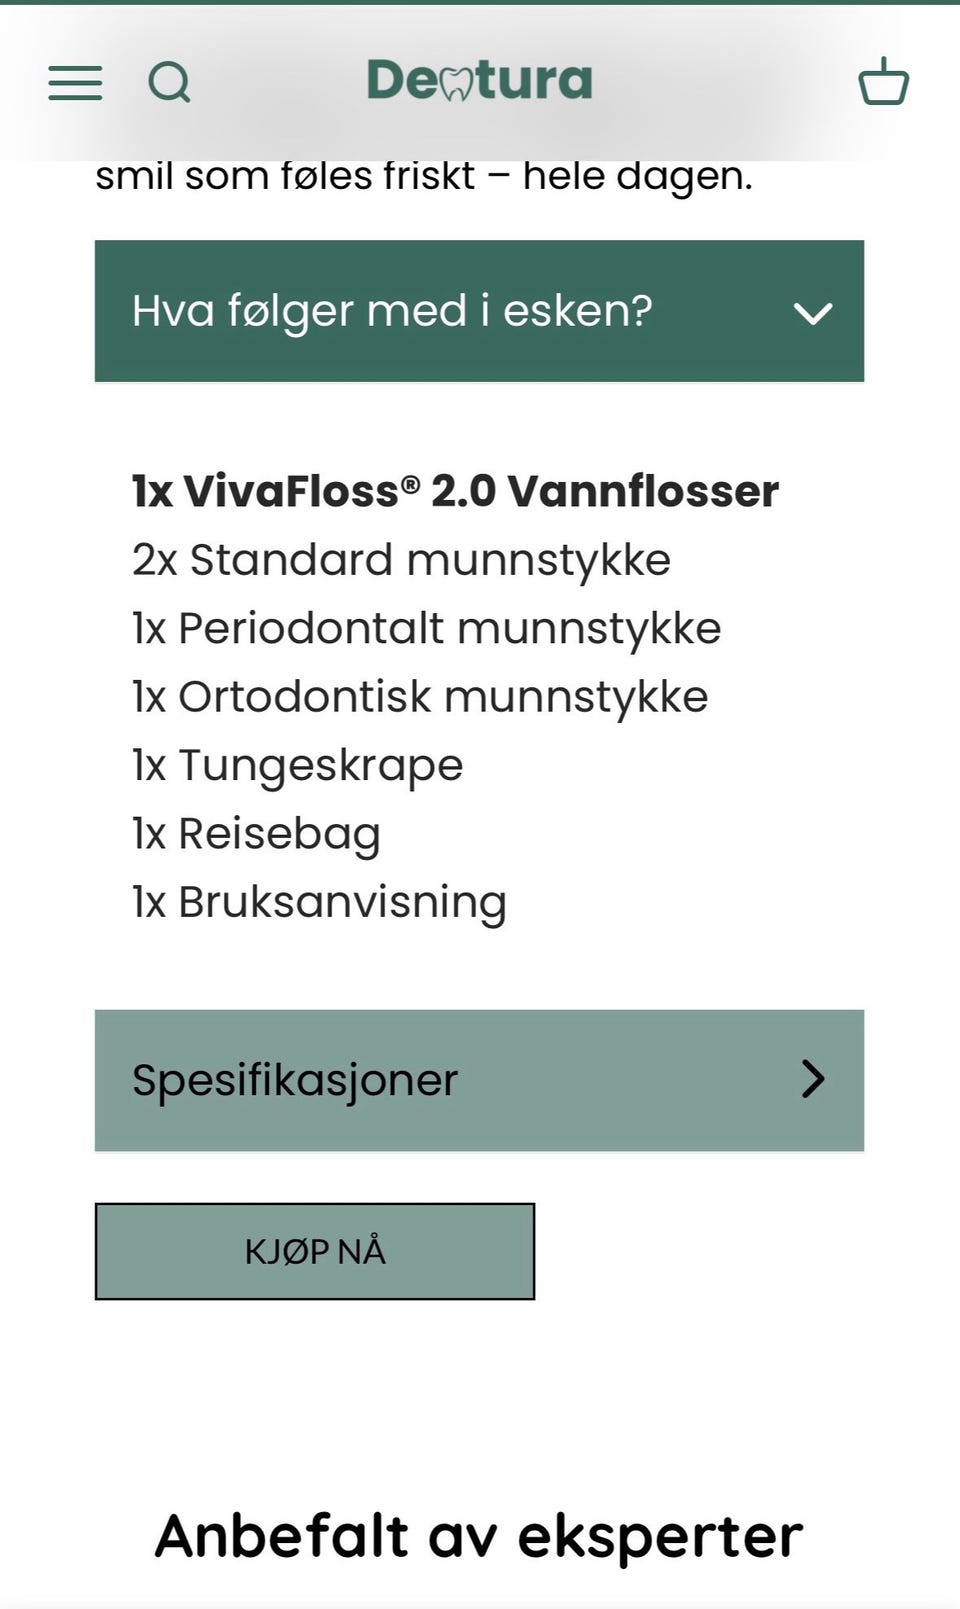The height and width of the screenshot is (1609, 960).
Task: Click the '1x VivaFloss 2.0 Vannflosser' bold item
Action: pos(455,491)
